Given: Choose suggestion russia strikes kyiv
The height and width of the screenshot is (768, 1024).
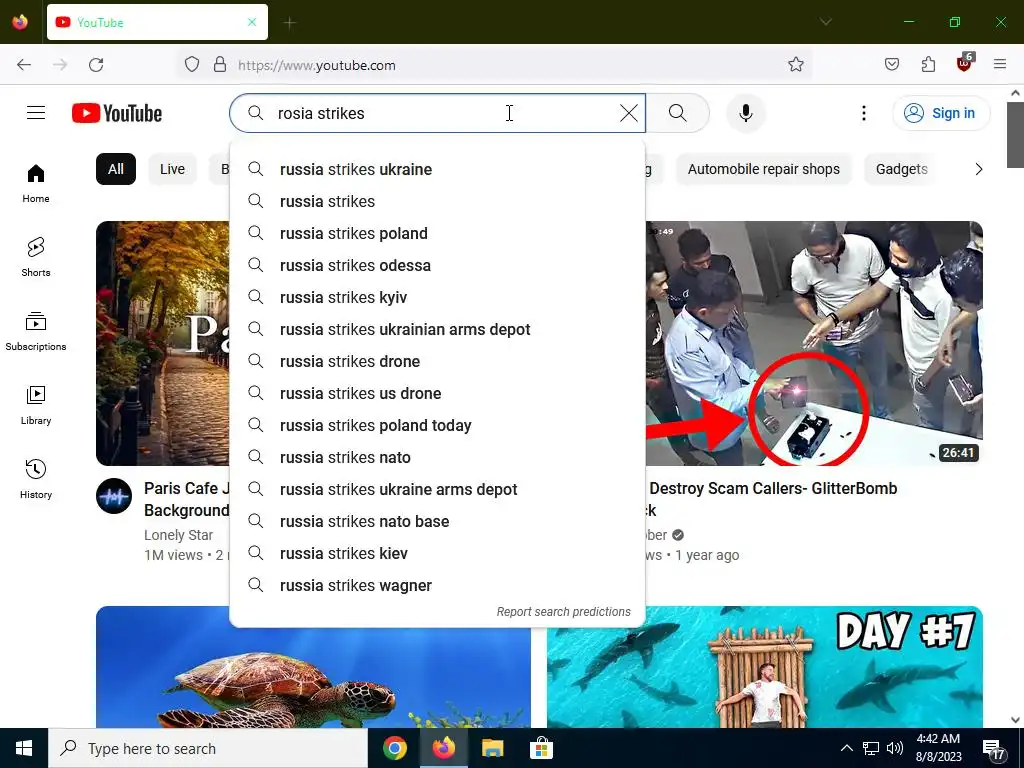Looking at the screenshot, I should pyautogui.click(x=438, y=297).
